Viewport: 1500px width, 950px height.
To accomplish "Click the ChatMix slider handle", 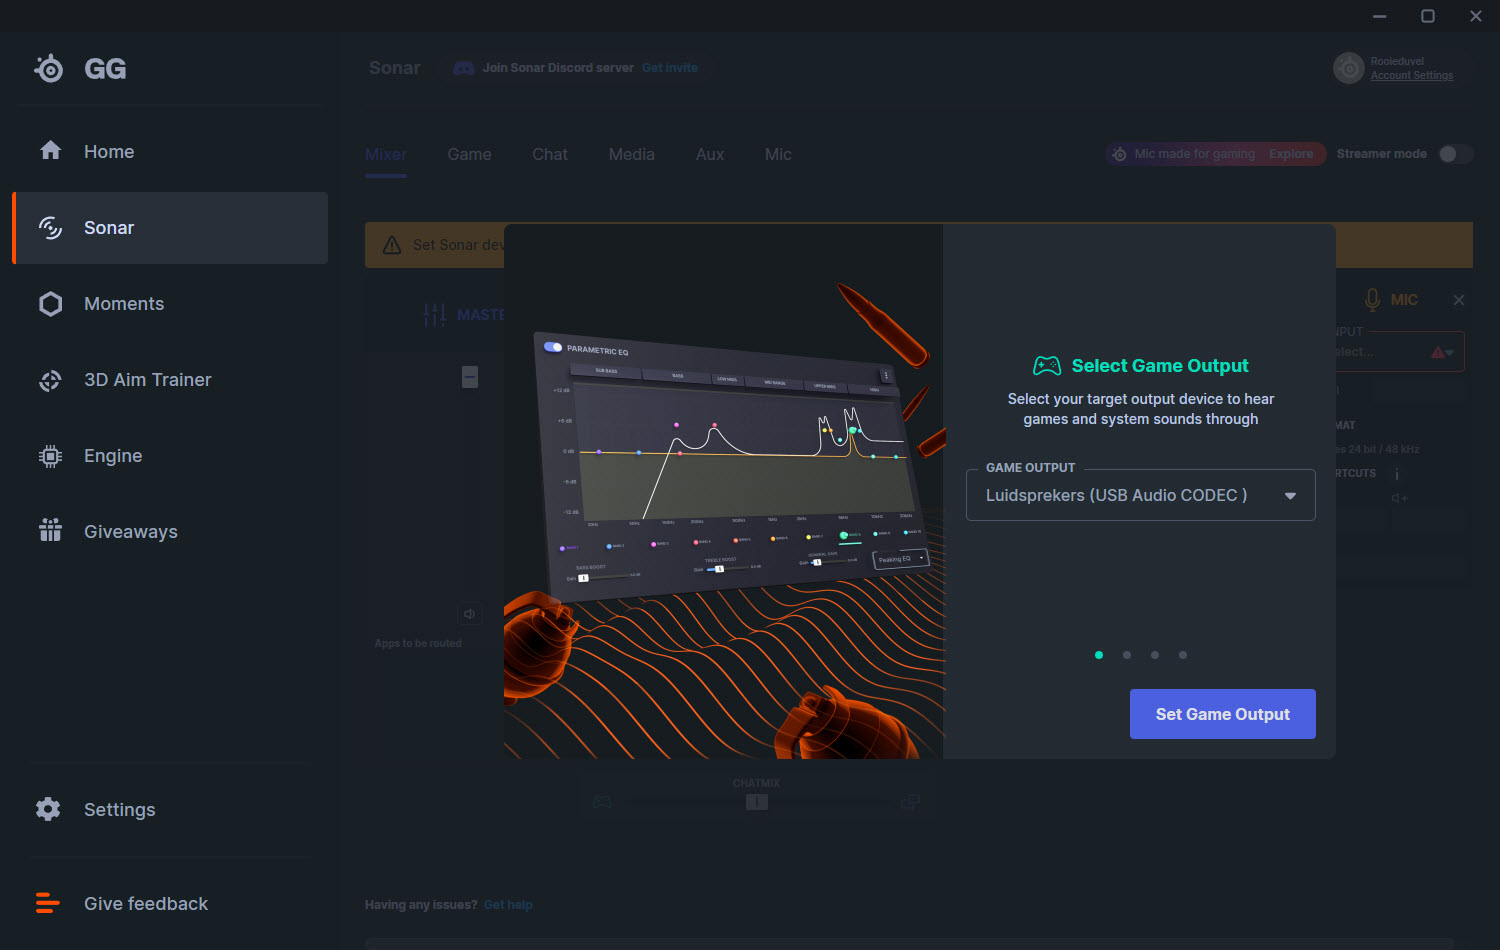I will [757, 802].
